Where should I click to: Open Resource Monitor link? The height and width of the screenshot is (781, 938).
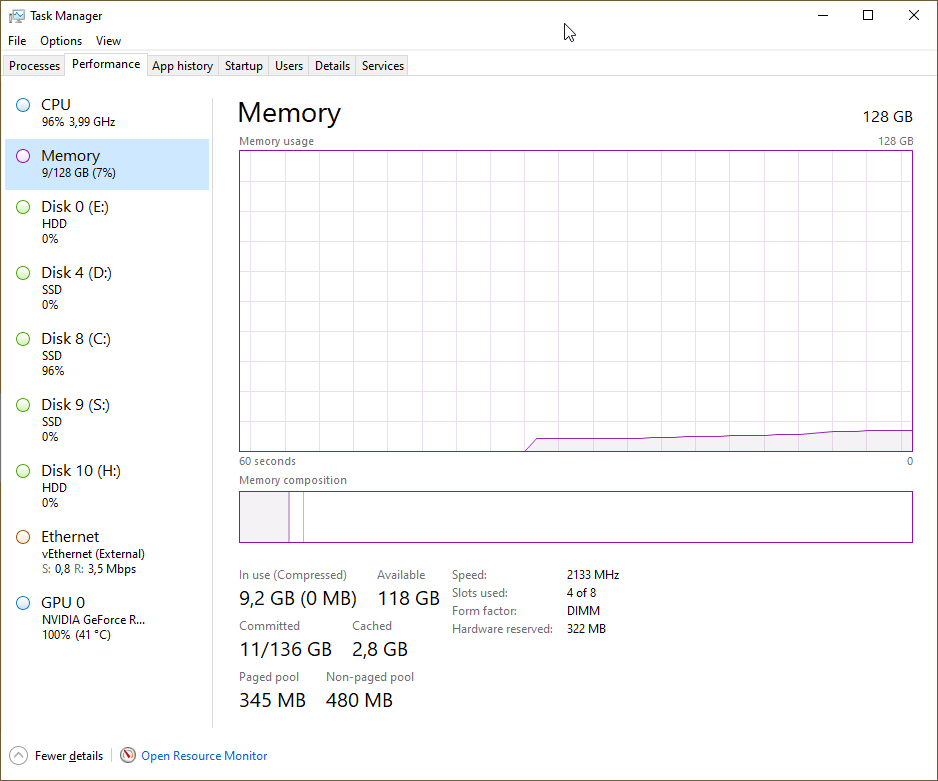pyautogui.click(x=204, y=756)
